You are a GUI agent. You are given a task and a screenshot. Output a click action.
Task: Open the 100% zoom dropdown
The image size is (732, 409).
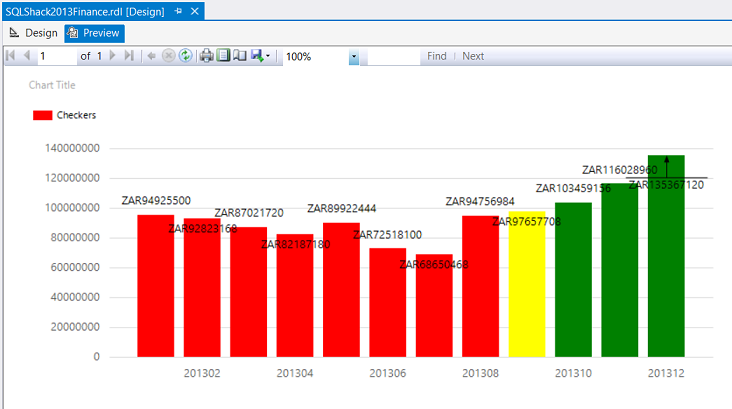[354, 56]
